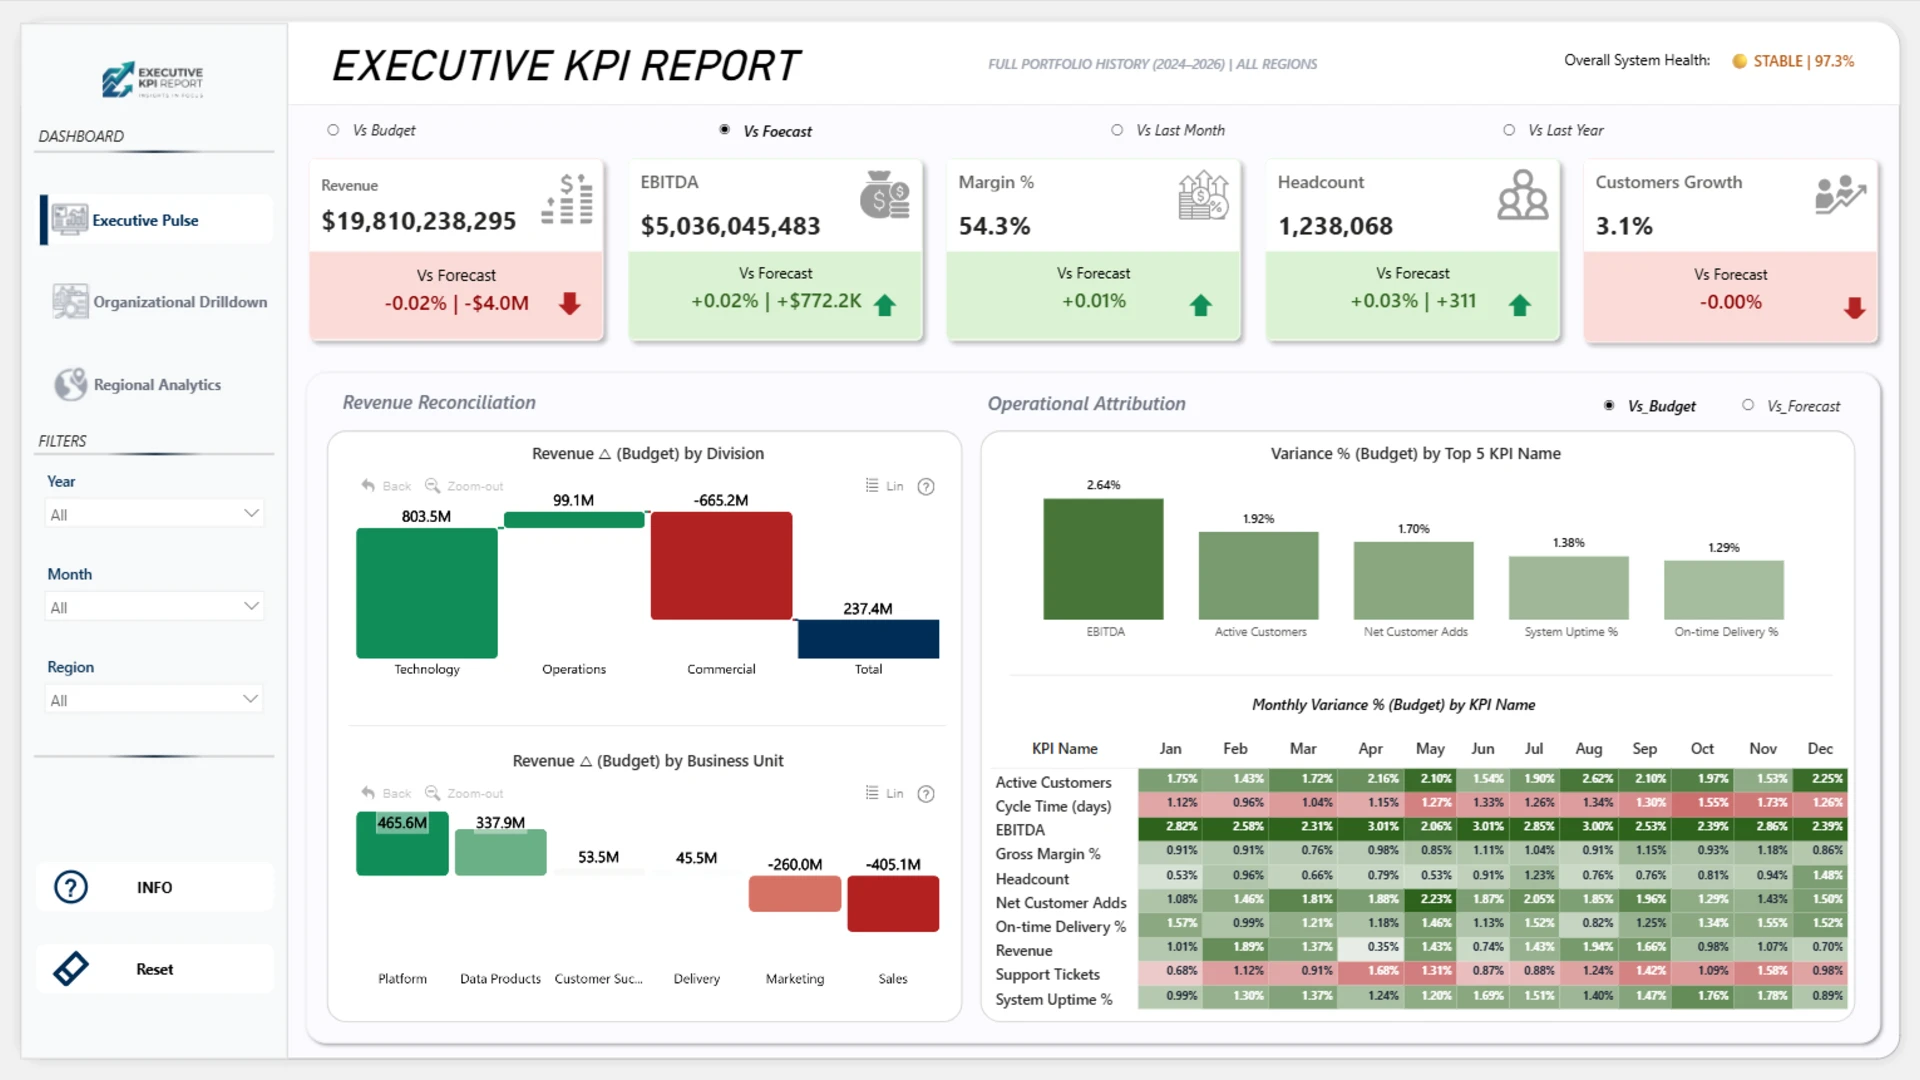The width and height of the screenshot is (1920, 1080).
Task: Select the Vs Budget radio button
Action: tap(333, 130)
